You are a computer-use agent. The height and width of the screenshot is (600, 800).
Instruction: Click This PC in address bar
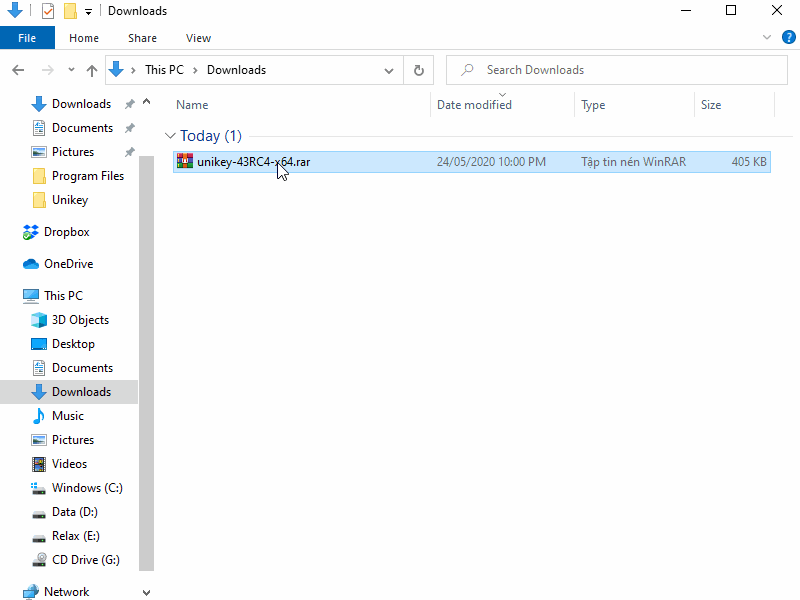(164, 70)
